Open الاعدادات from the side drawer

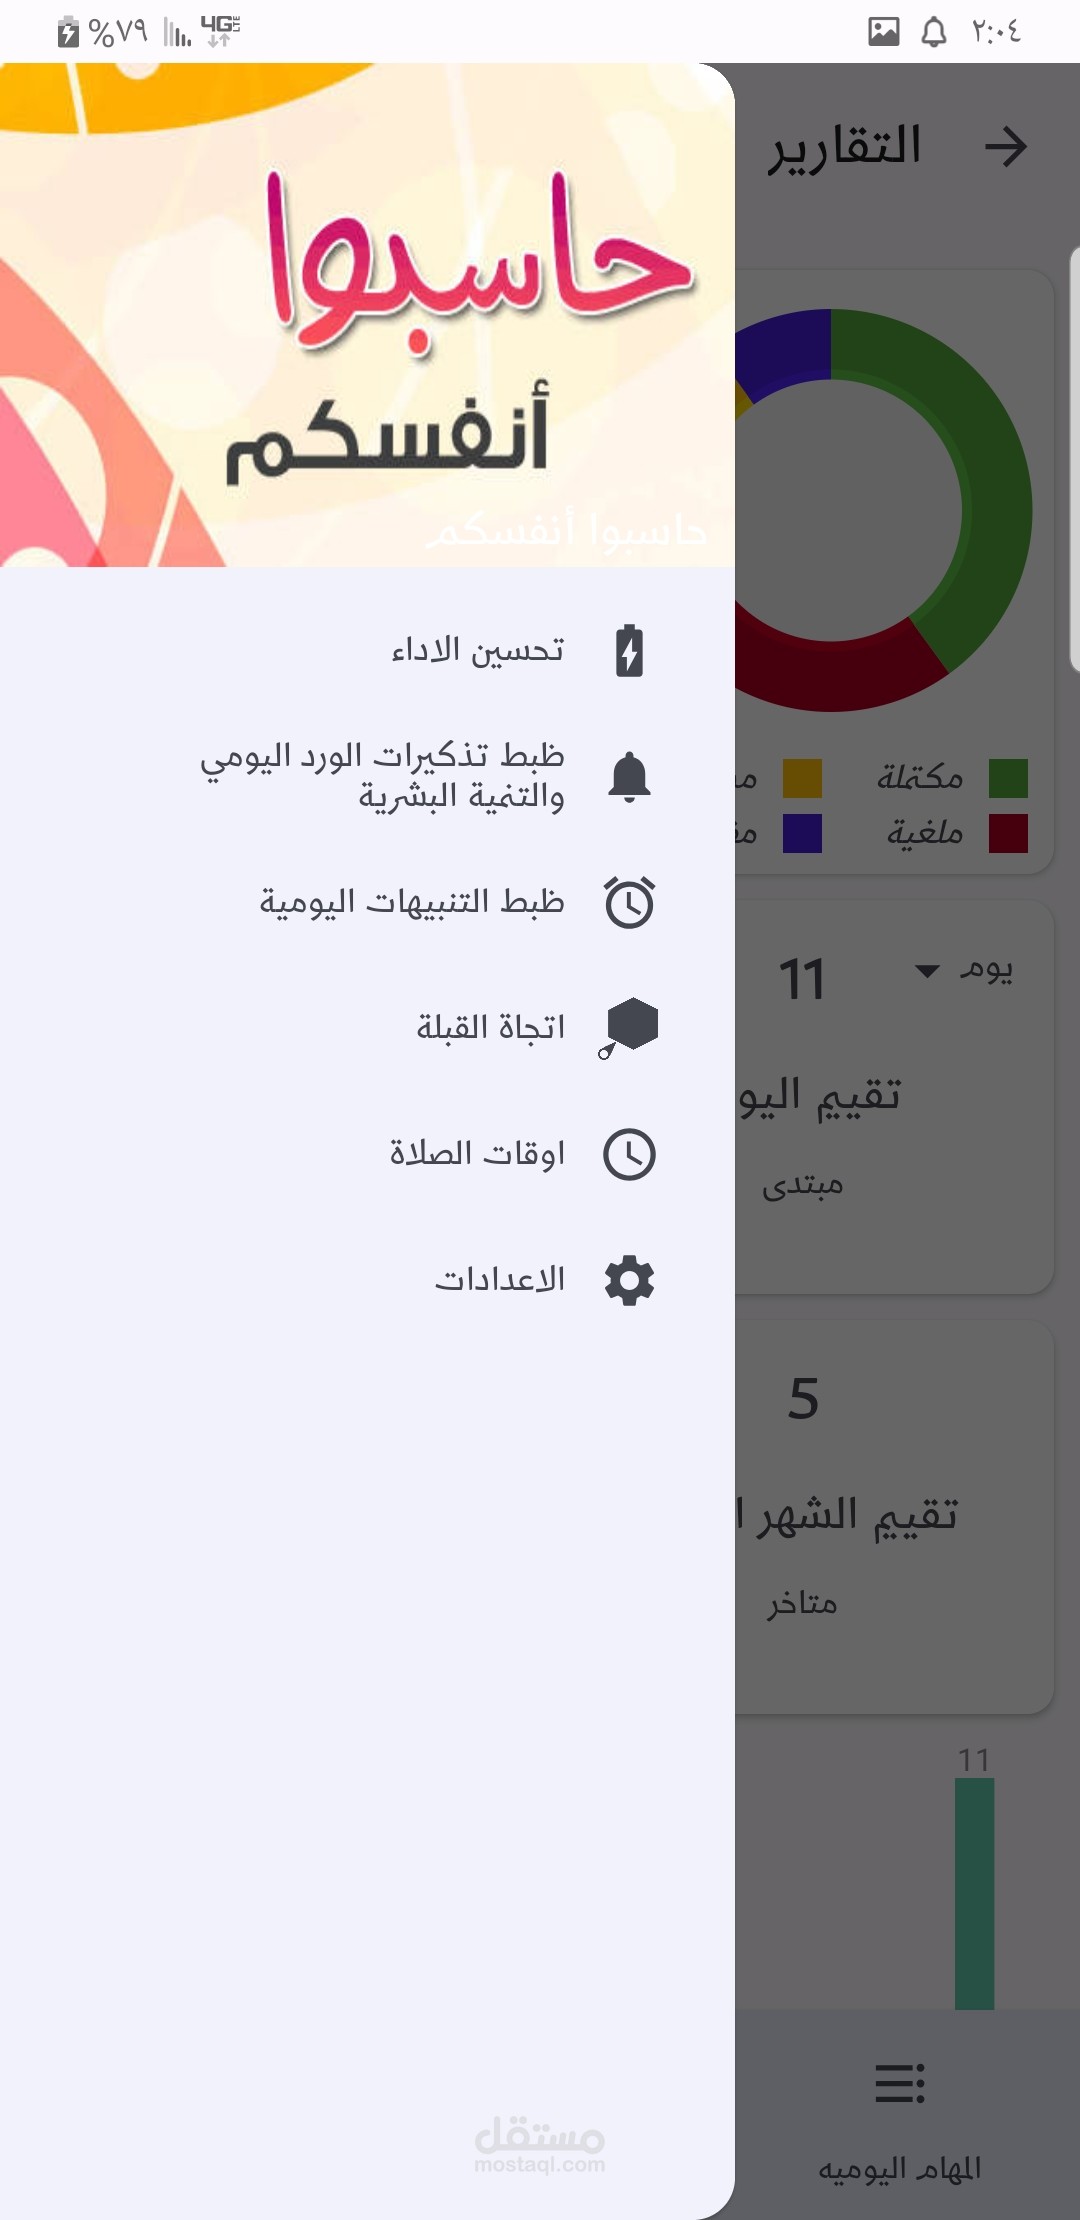click(x=499, y=1280)
